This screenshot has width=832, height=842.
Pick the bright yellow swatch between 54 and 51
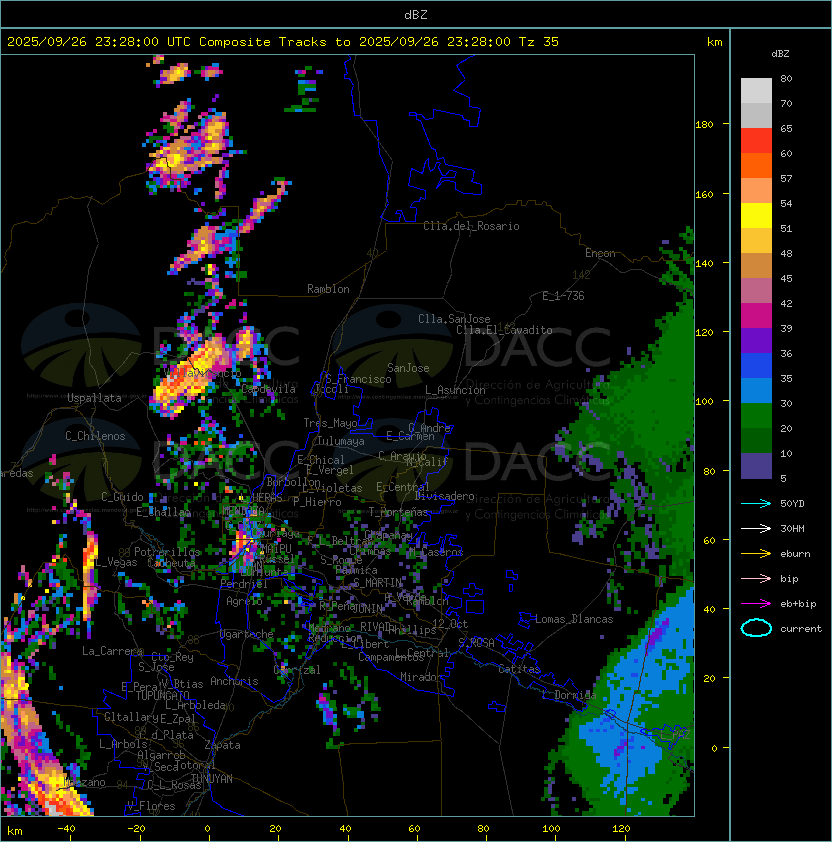point(756,216)
